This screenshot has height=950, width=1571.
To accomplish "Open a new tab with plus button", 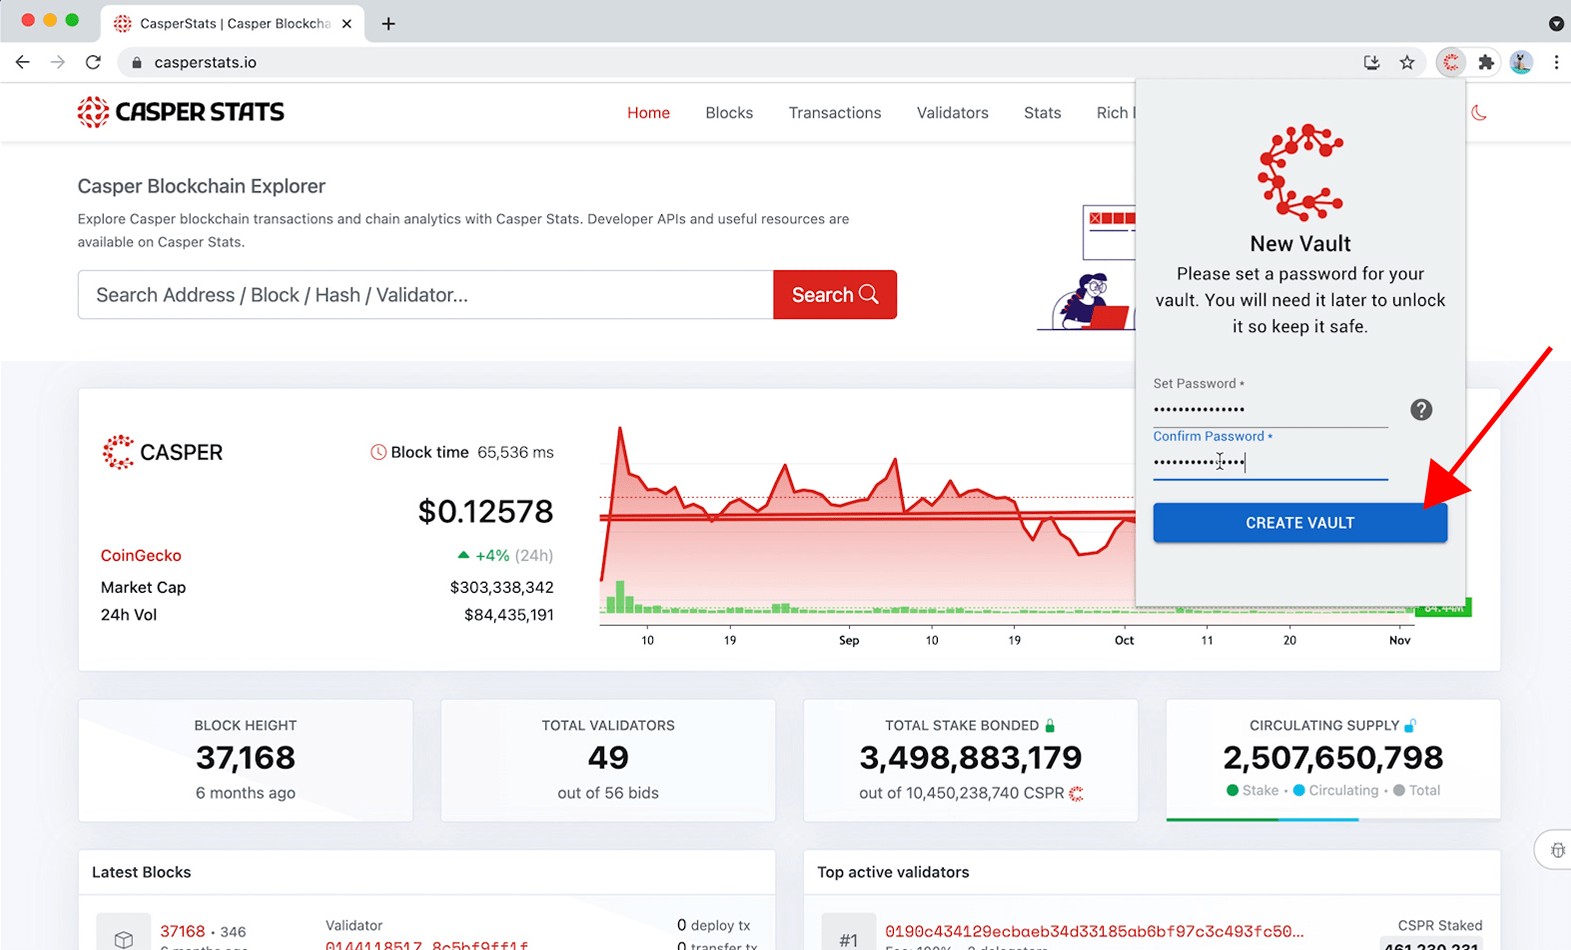I will click(x=389, y=23).
